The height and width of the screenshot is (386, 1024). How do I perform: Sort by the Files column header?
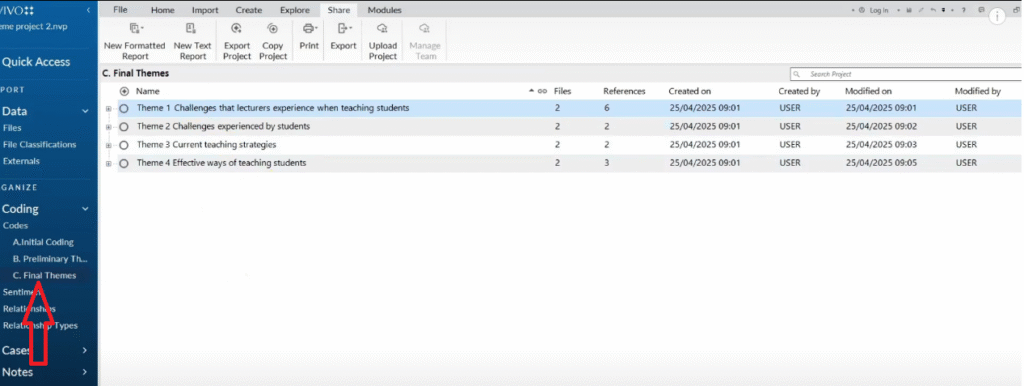(562, 91)
